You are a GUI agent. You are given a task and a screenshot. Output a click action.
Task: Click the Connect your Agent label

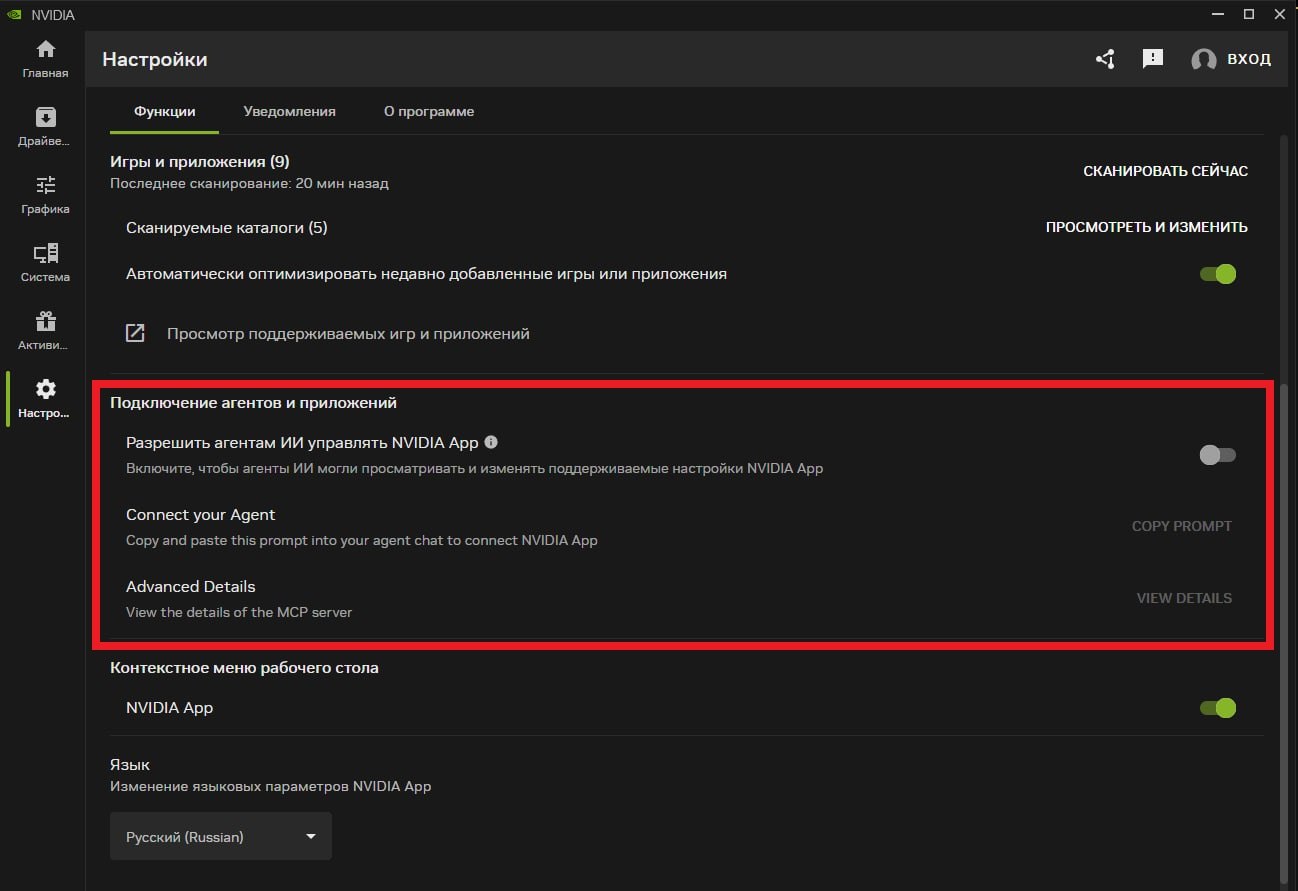tap(201, 515)
